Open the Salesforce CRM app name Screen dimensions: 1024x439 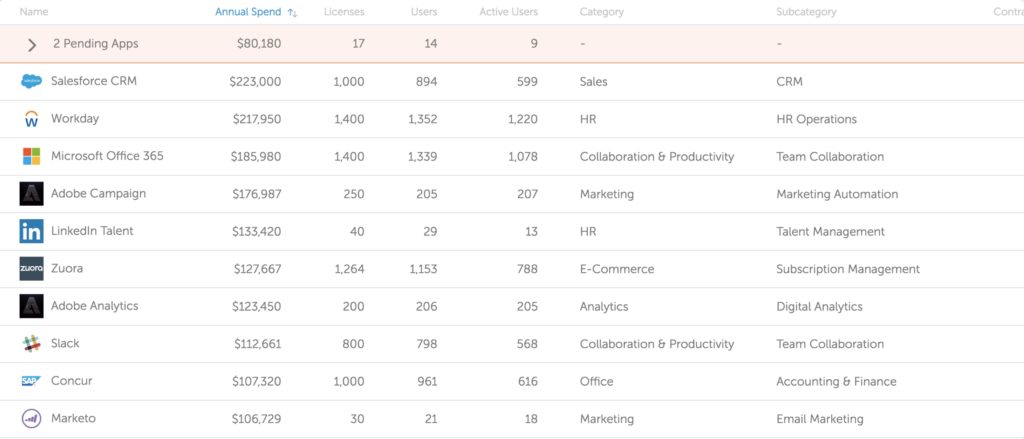(94, 81)
